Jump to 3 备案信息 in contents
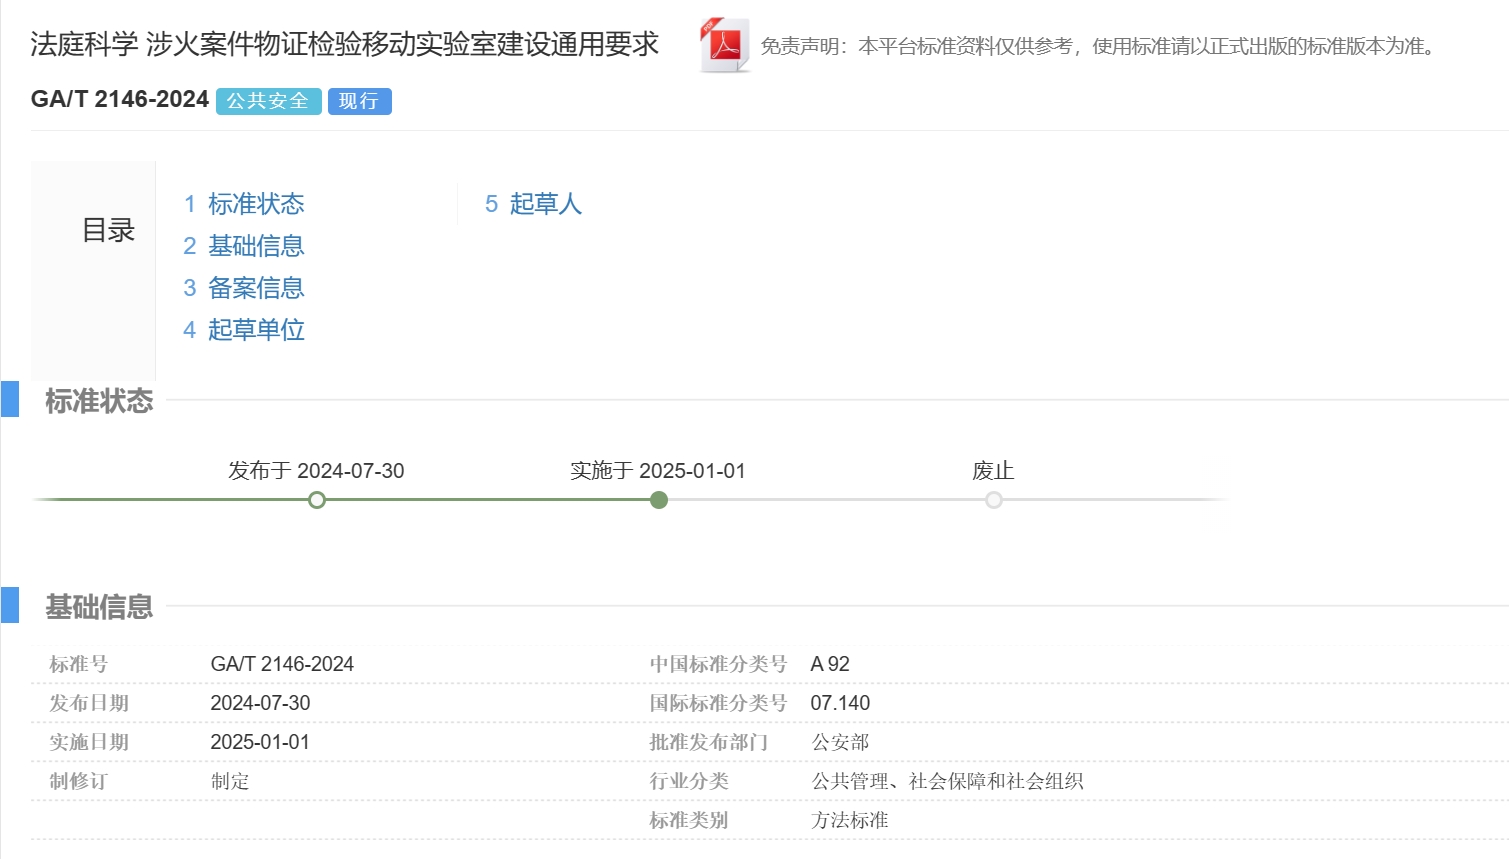The width and height of the screenshot is (1509, 859). [244, 288]
